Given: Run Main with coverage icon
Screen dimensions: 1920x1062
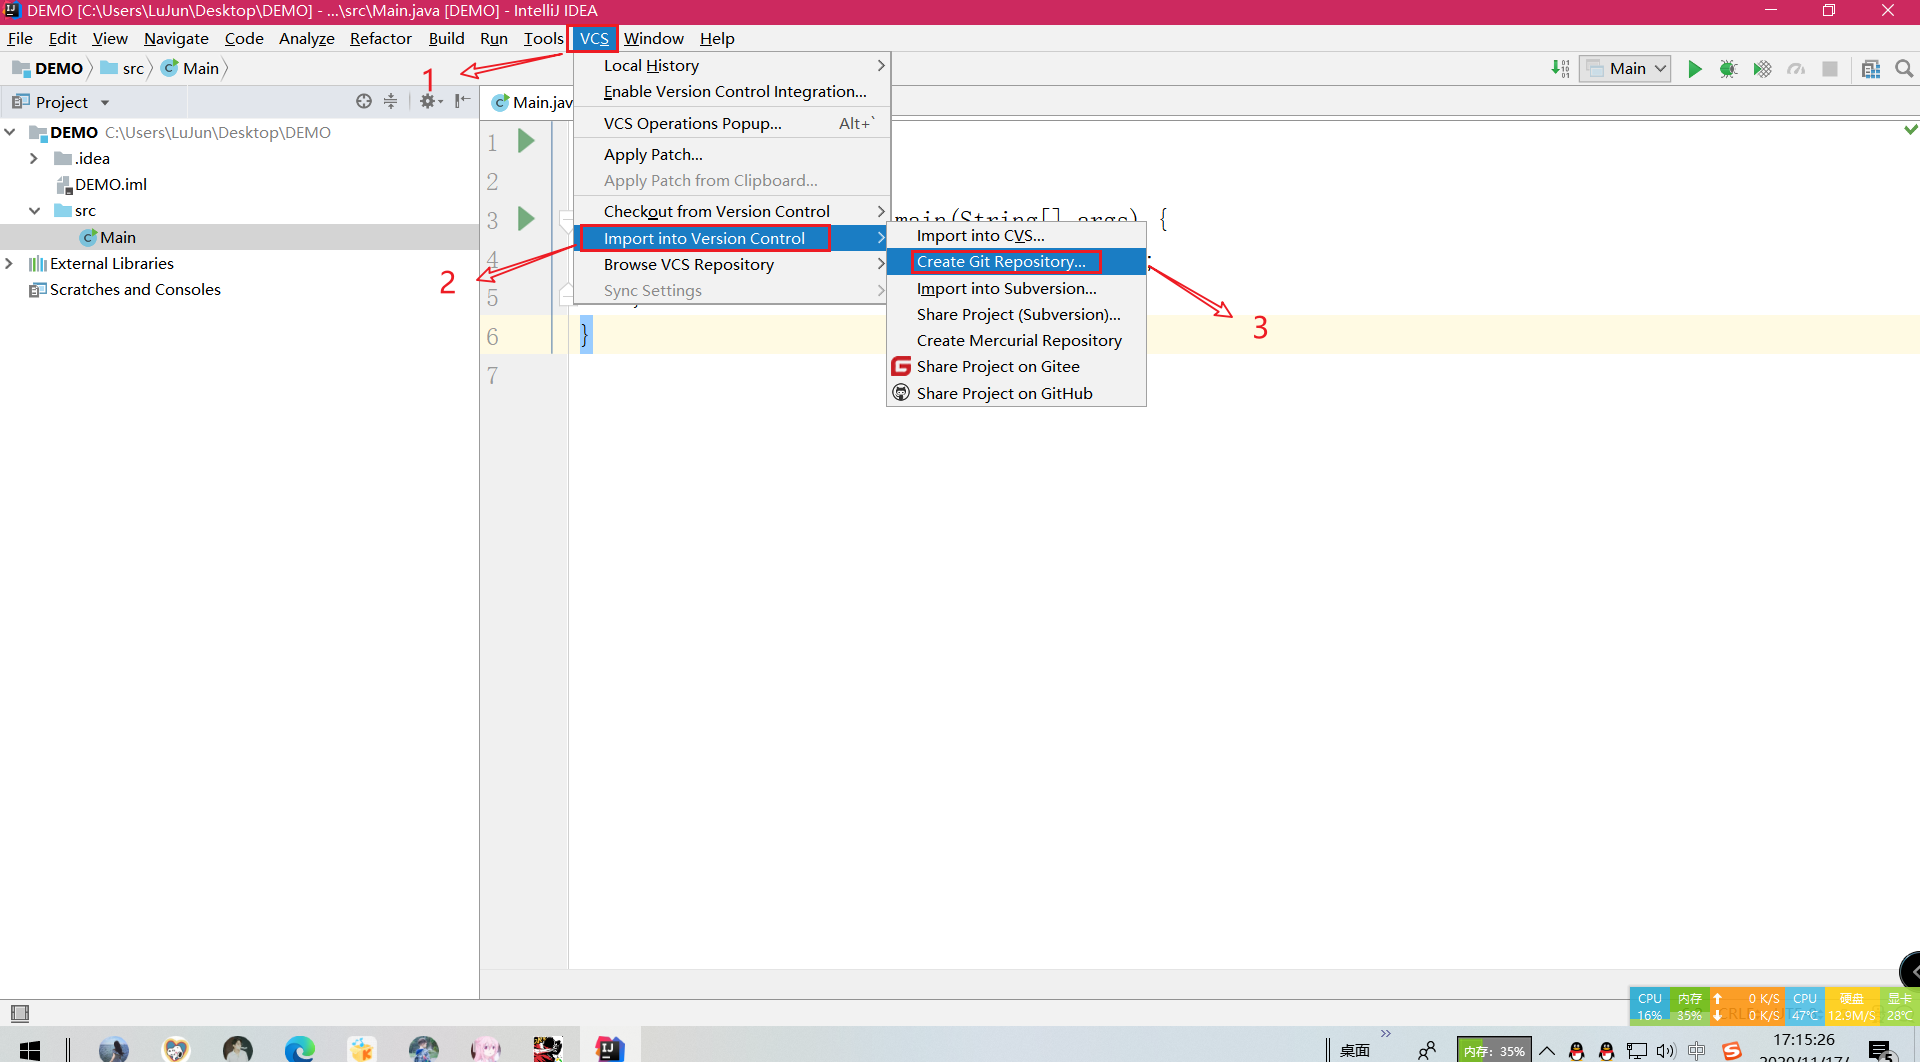Looking at the screenshot, I should (x=1762, y=69).
